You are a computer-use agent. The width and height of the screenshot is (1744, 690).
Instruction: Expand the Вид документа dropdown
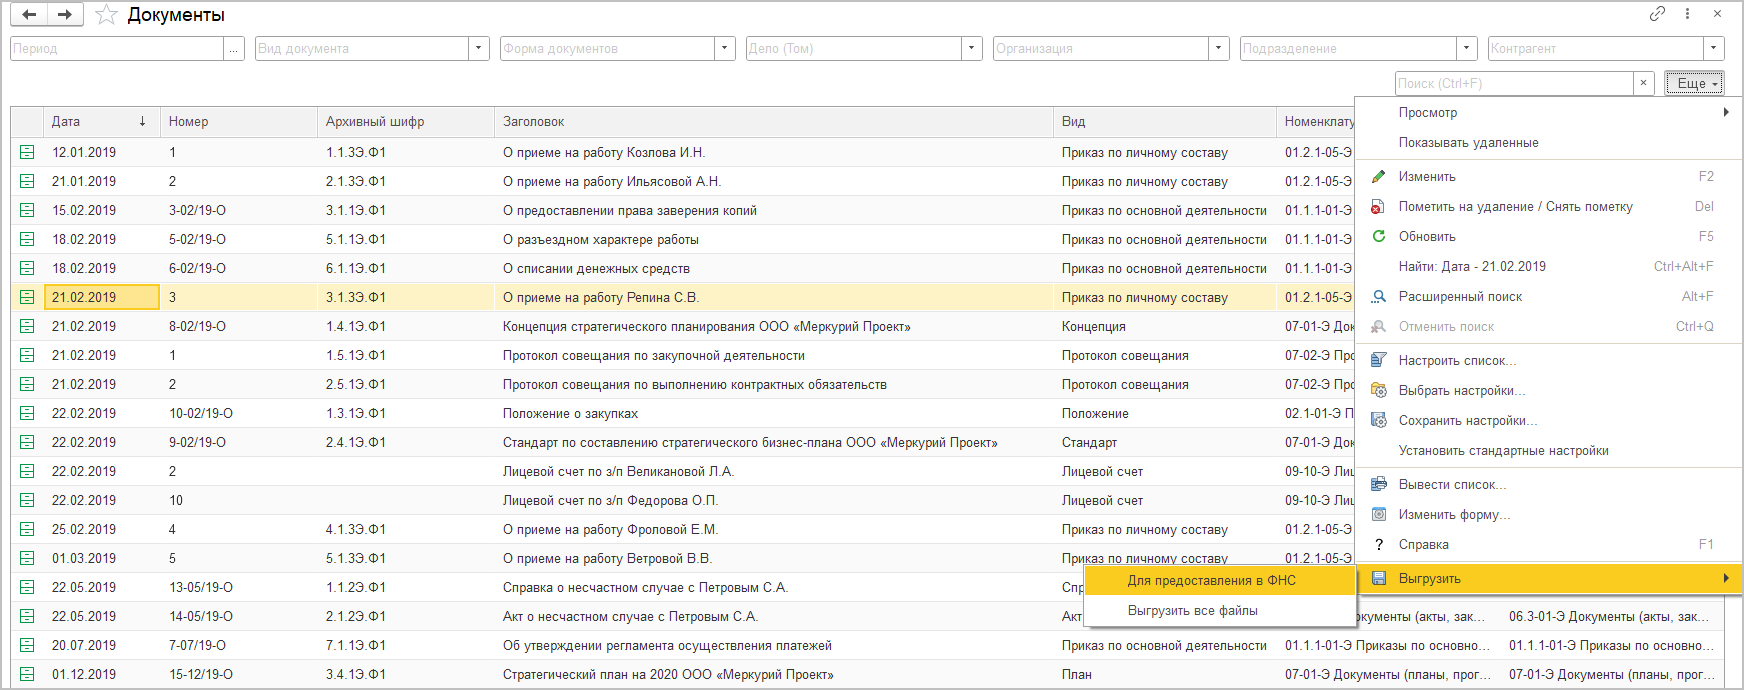[x=479, y=48]
